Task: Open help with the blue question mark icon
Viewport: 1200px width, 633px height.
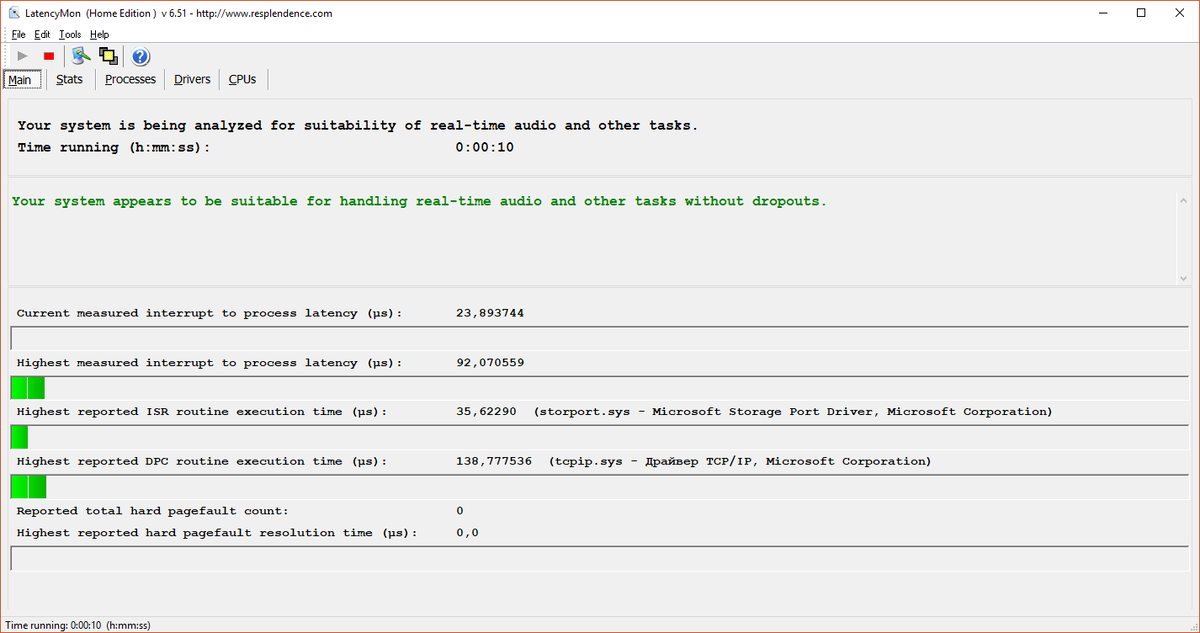Action: (x=140, y=56)
